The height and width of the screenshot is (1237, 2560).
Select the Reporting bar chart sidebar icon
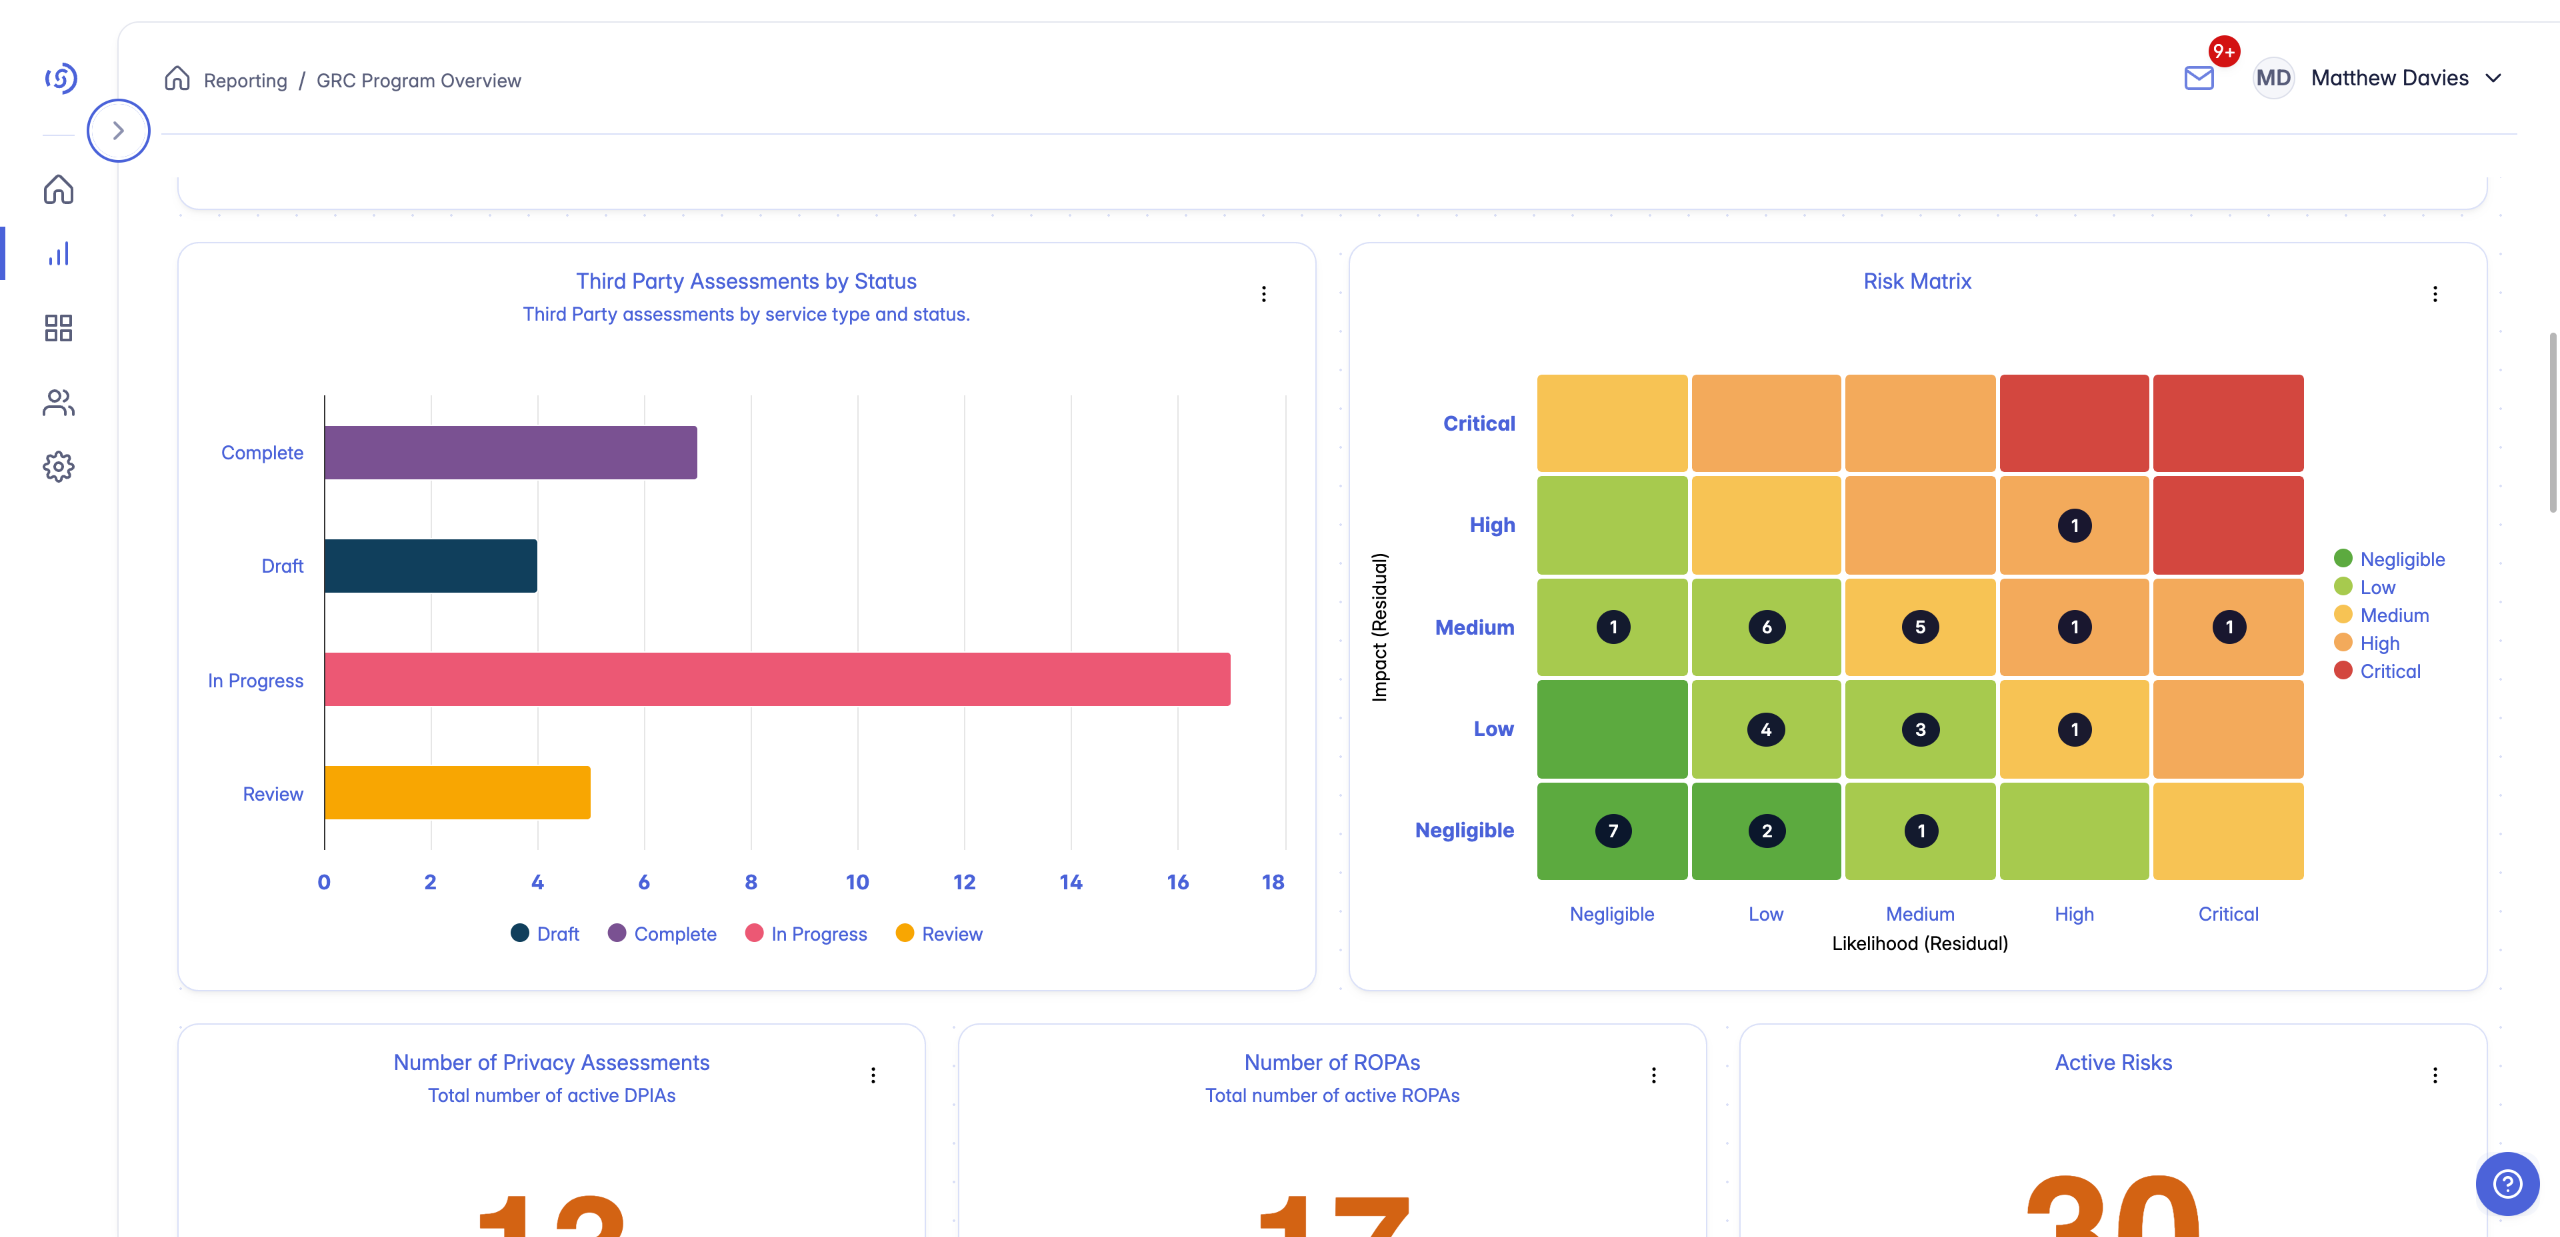(x=59, y=254)
